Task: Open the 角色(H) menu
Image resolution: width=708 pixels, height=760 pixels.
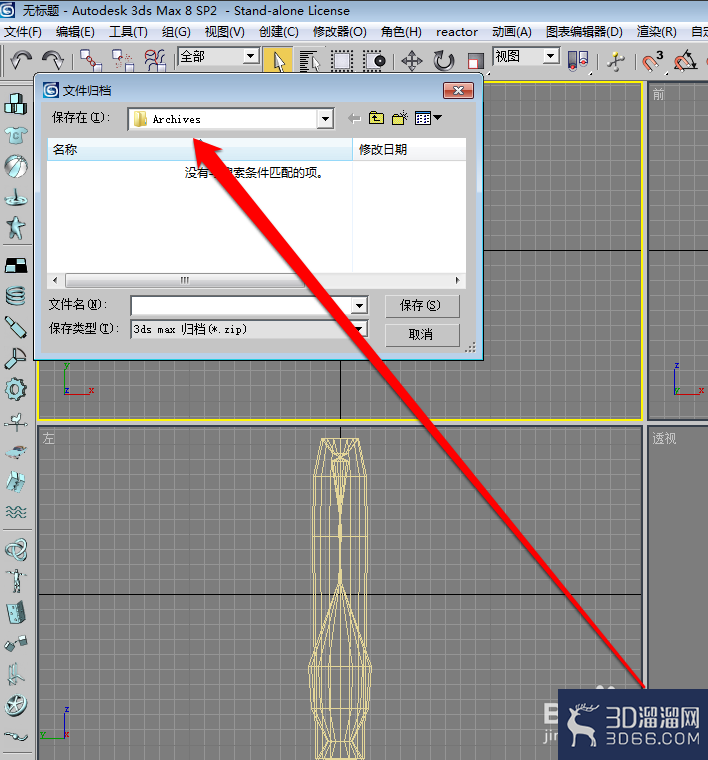Action: [x=401, y=32]
